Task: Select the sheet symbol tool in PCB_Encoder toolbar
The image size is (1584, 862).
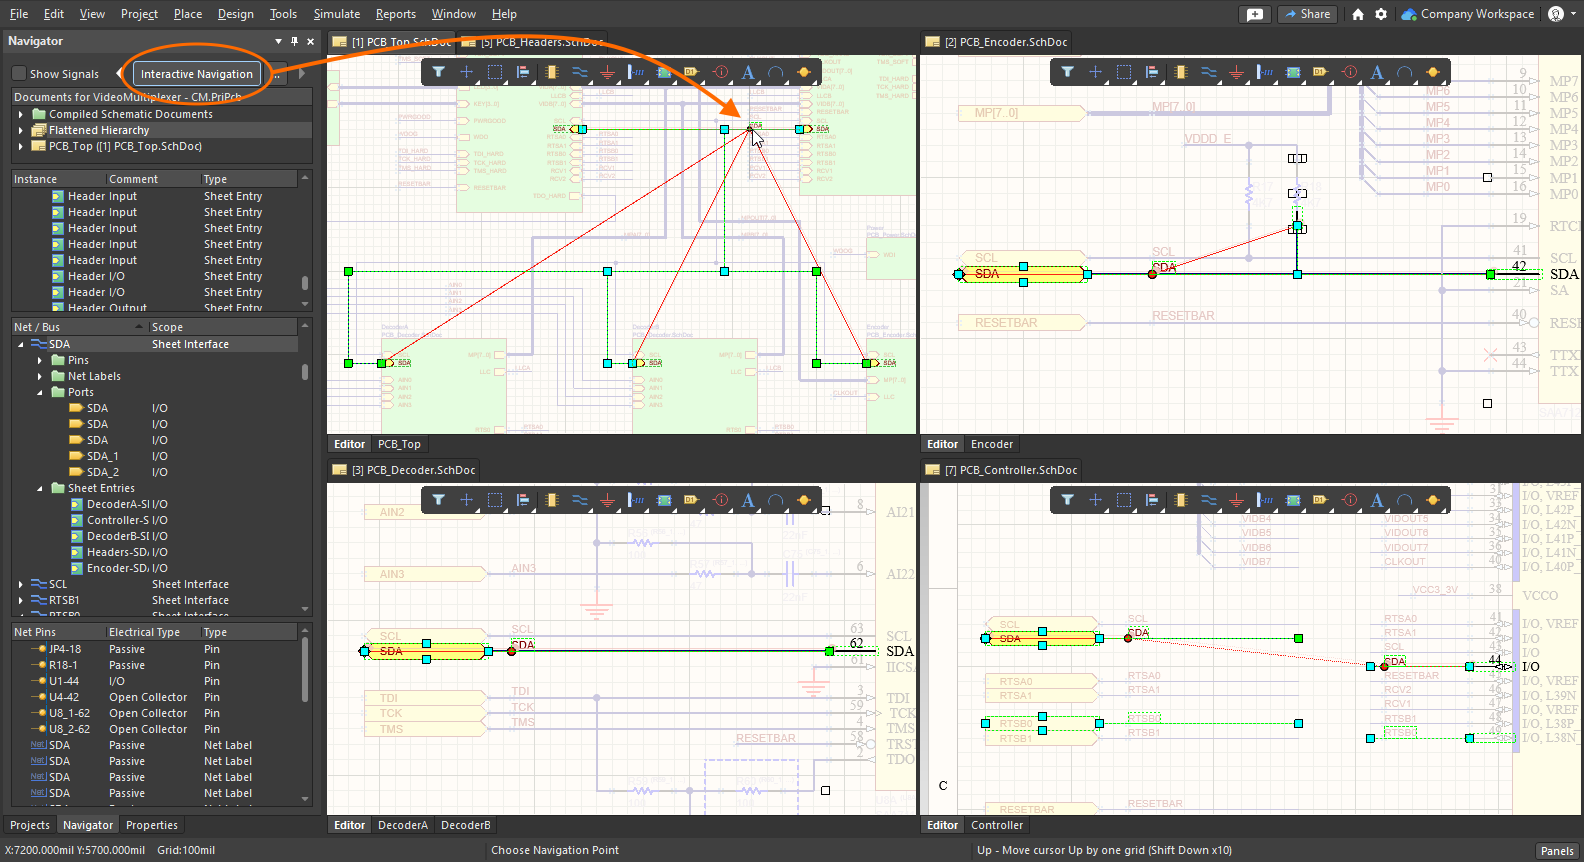Action: [1293, 72]
